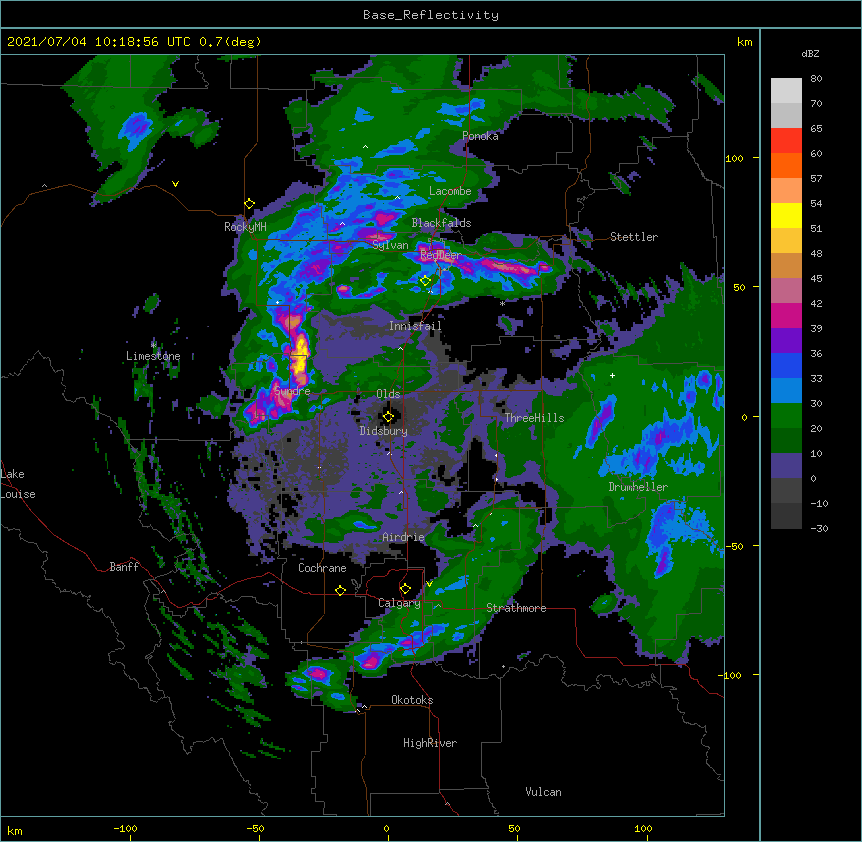Click the yellow 0 tick on vertical axis
This screenshot has width=862, height=842.
coord(744,417)
